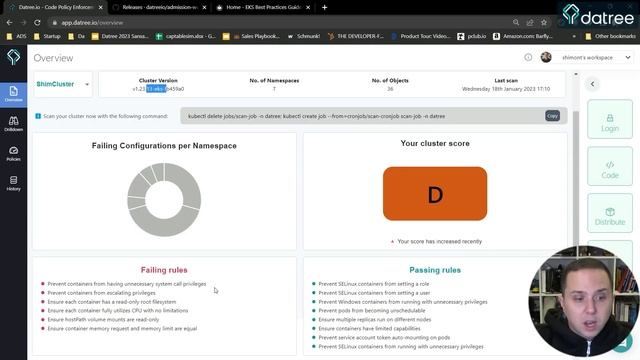Click failing rule about escalating privileges

tap(102, 293)
